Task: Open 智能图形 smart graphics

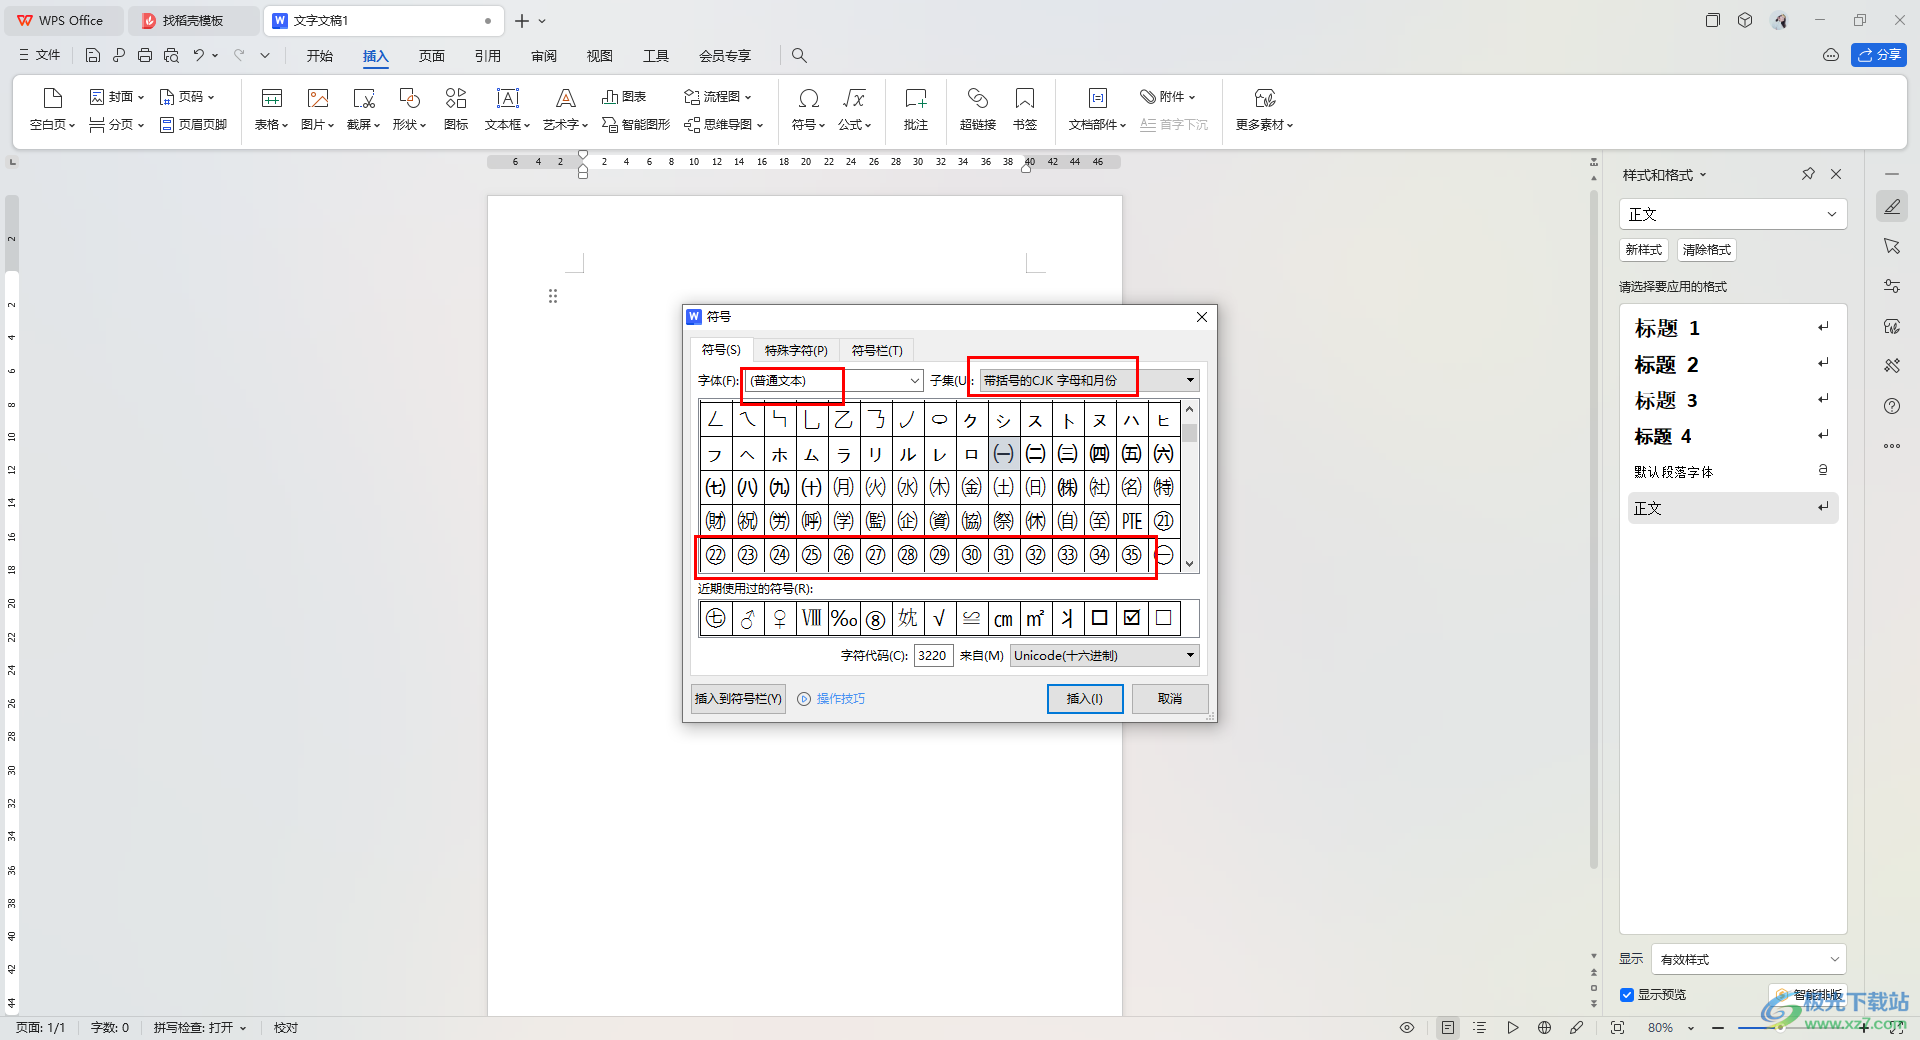Action: point(636,125)
